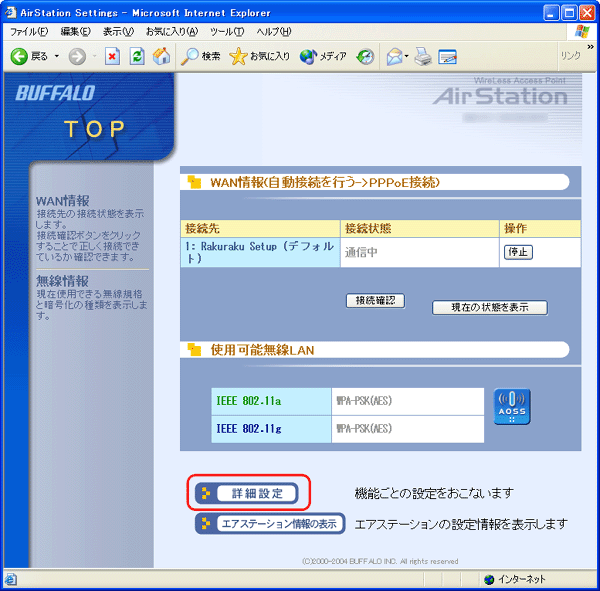The image size is (600, 591).
Task: Click the IE icon in title bar
Action: [x=11, y=13]
